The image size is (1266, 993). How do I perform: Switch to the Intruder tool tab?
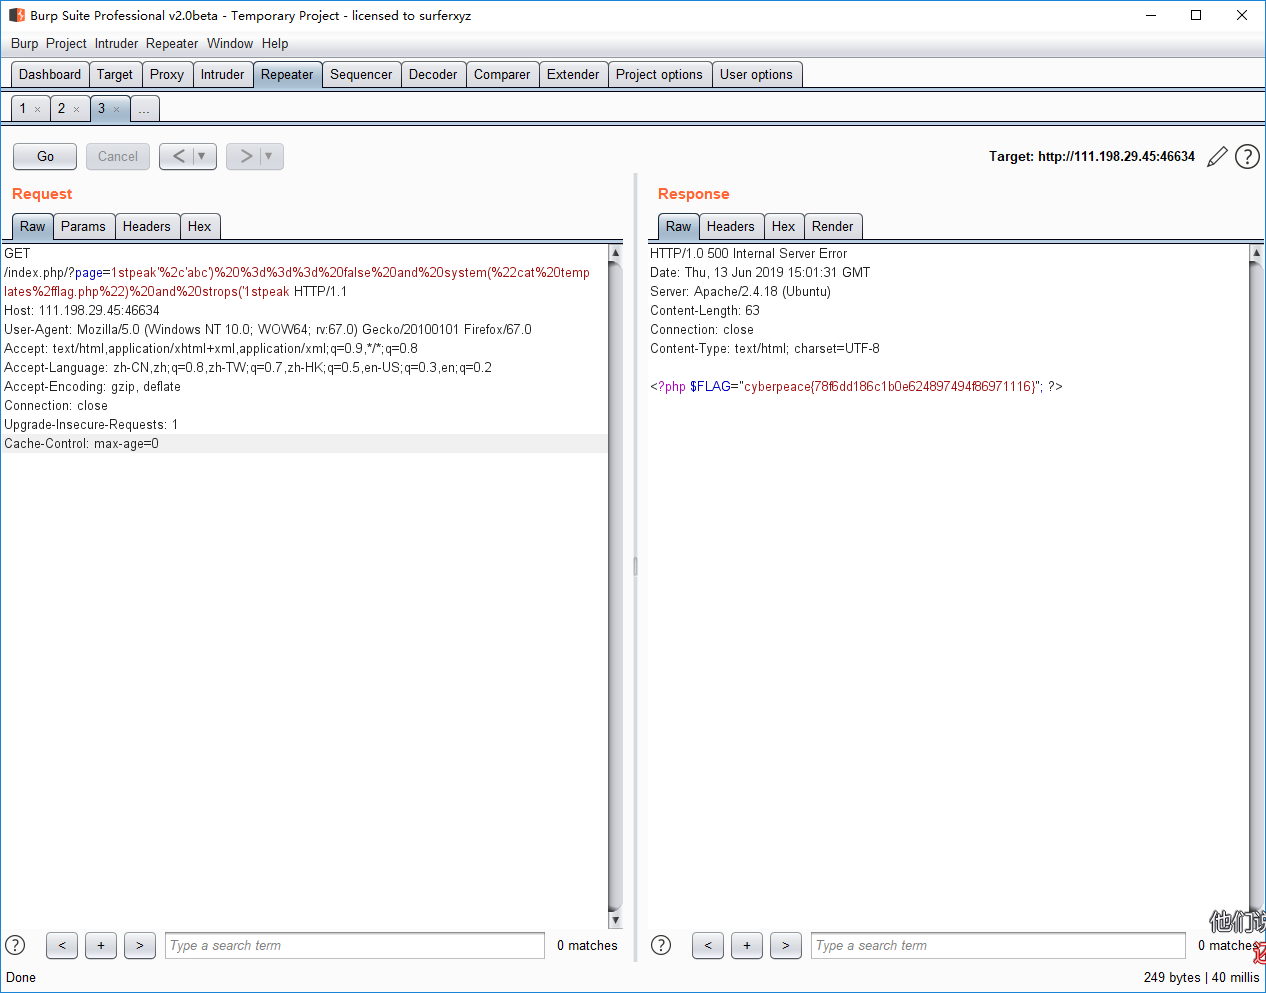(222, 74)
